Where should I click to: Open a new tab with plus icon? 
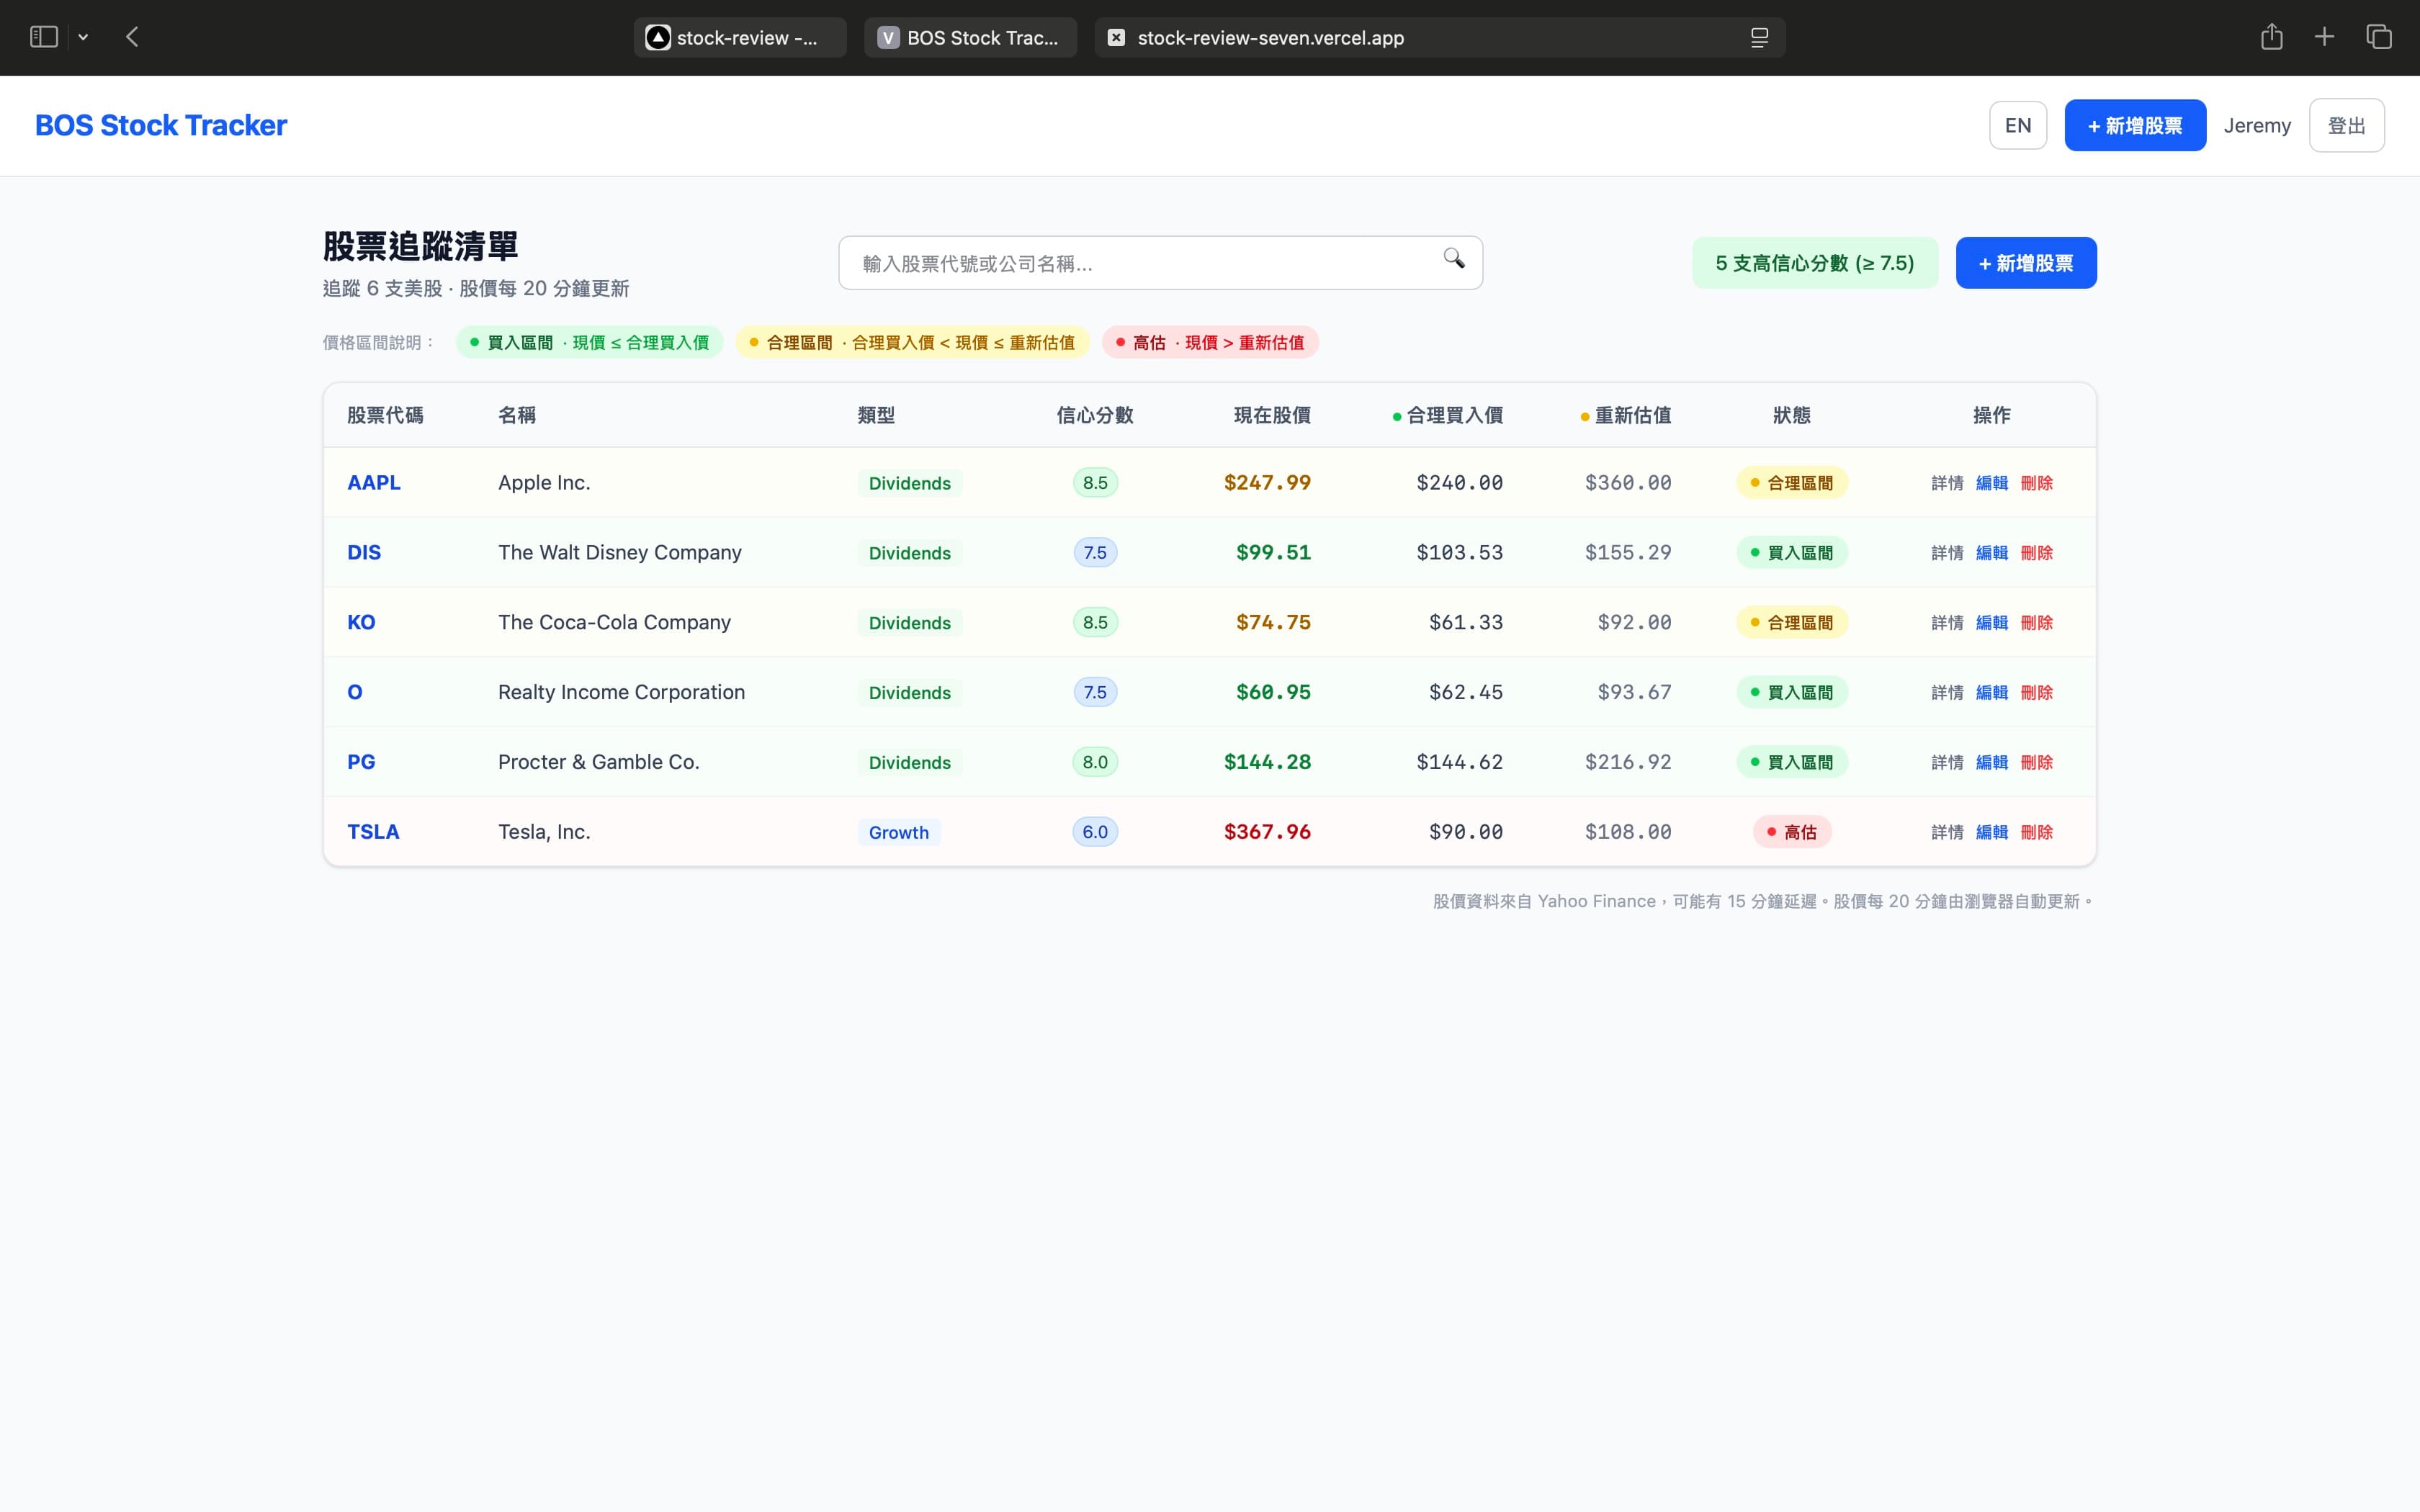pyautogui.click(x=2324, y=37)
